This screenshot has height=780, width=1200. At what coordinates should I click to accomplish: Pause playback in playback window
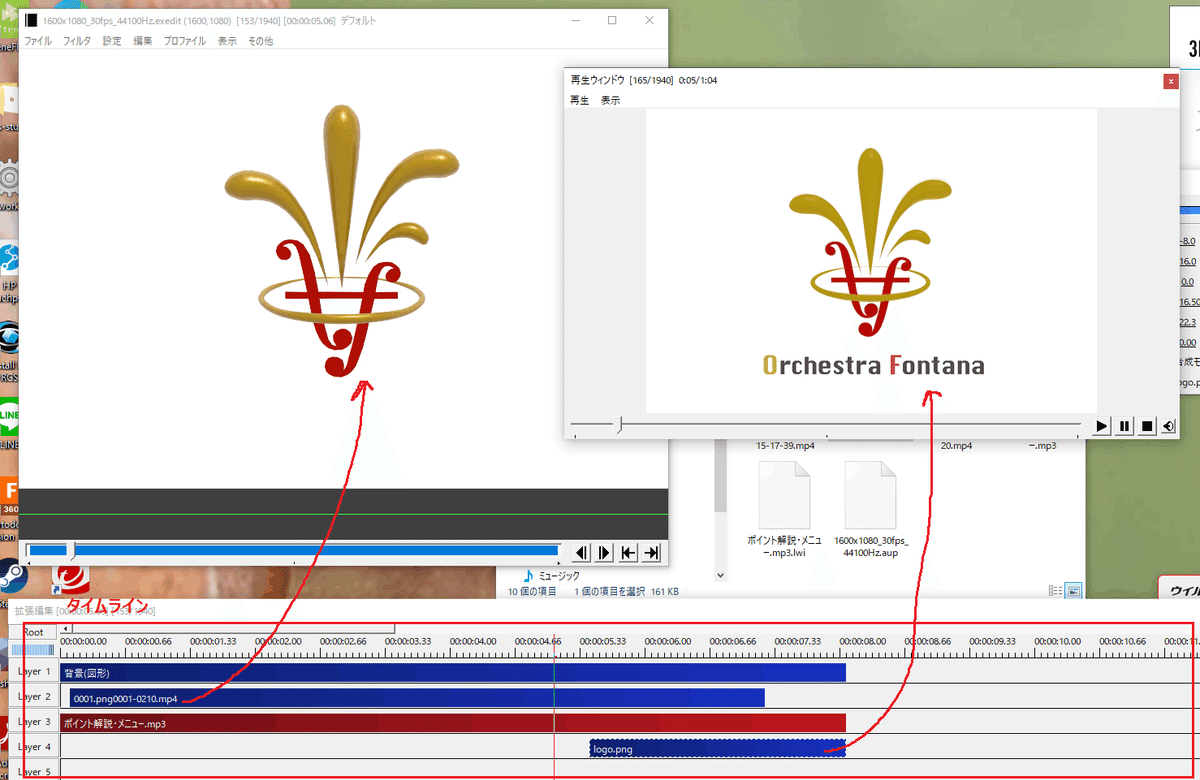point(1124,426)
